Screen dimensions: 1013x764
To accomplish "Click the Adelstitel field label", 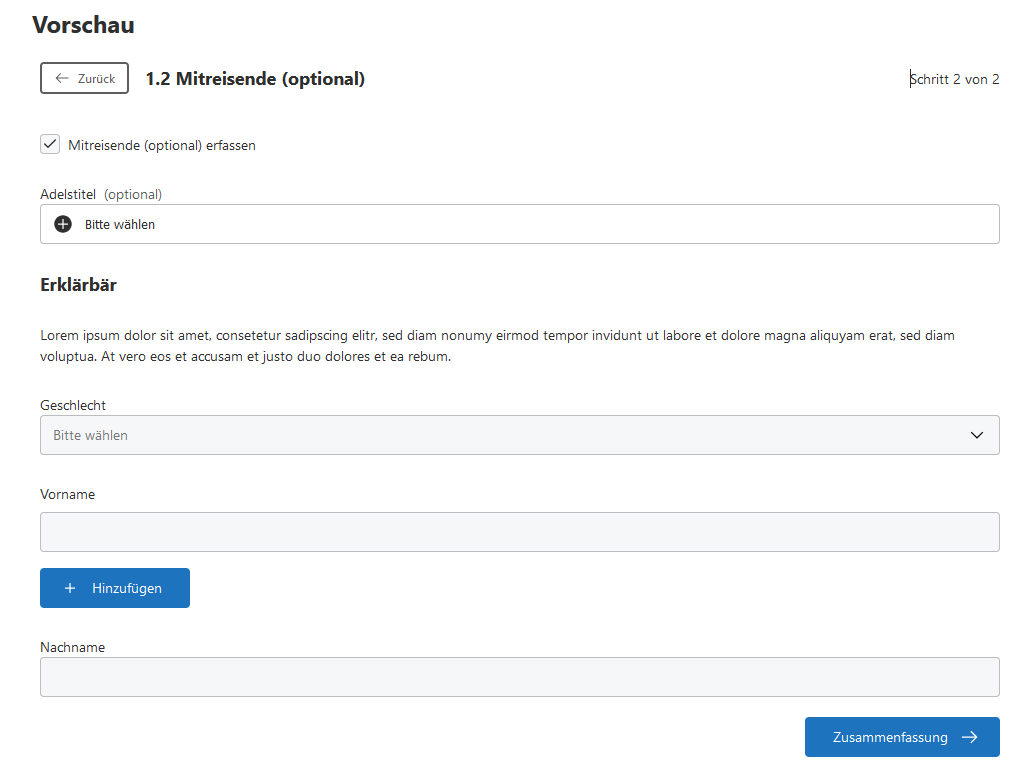I will tap(68, 194).
